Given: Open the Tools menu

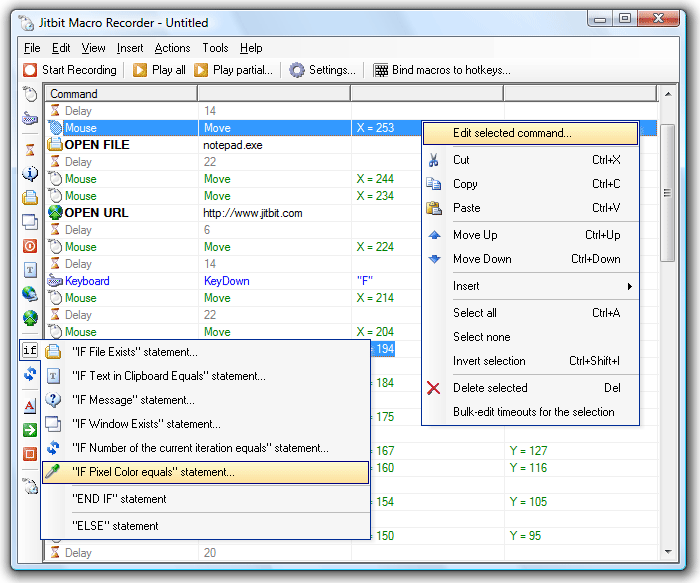Looking at the screenshot, I should 215,48.
